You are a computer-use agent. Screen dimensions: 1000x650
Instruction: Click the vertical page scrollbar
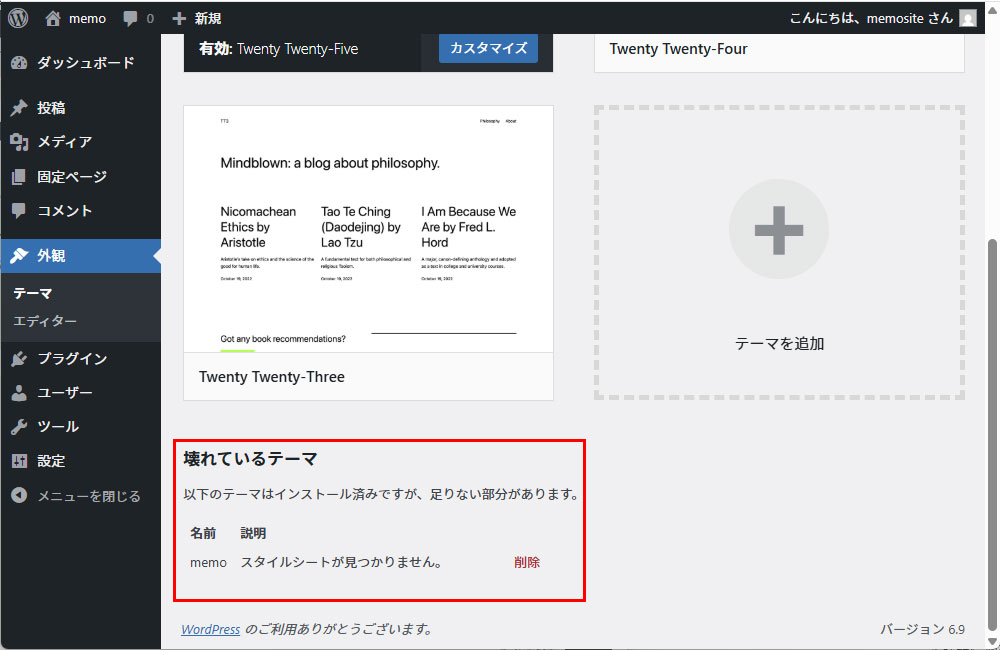tap(990, 430)
